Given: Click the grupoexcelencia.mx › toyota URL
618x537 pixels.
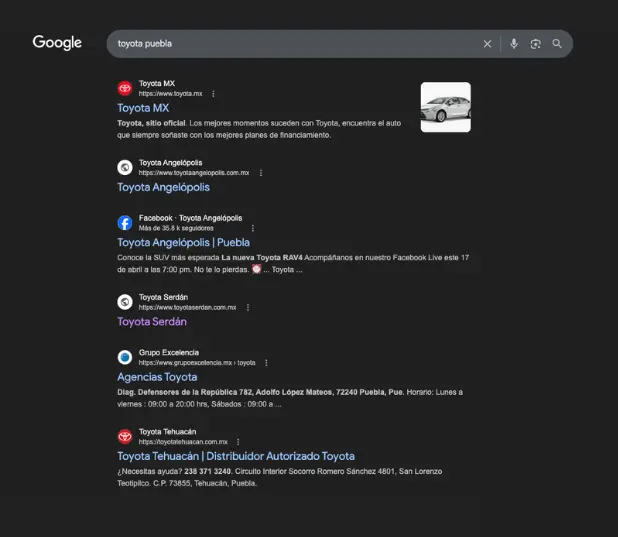Looking at the screenshot, I should [x=197, y=363].
